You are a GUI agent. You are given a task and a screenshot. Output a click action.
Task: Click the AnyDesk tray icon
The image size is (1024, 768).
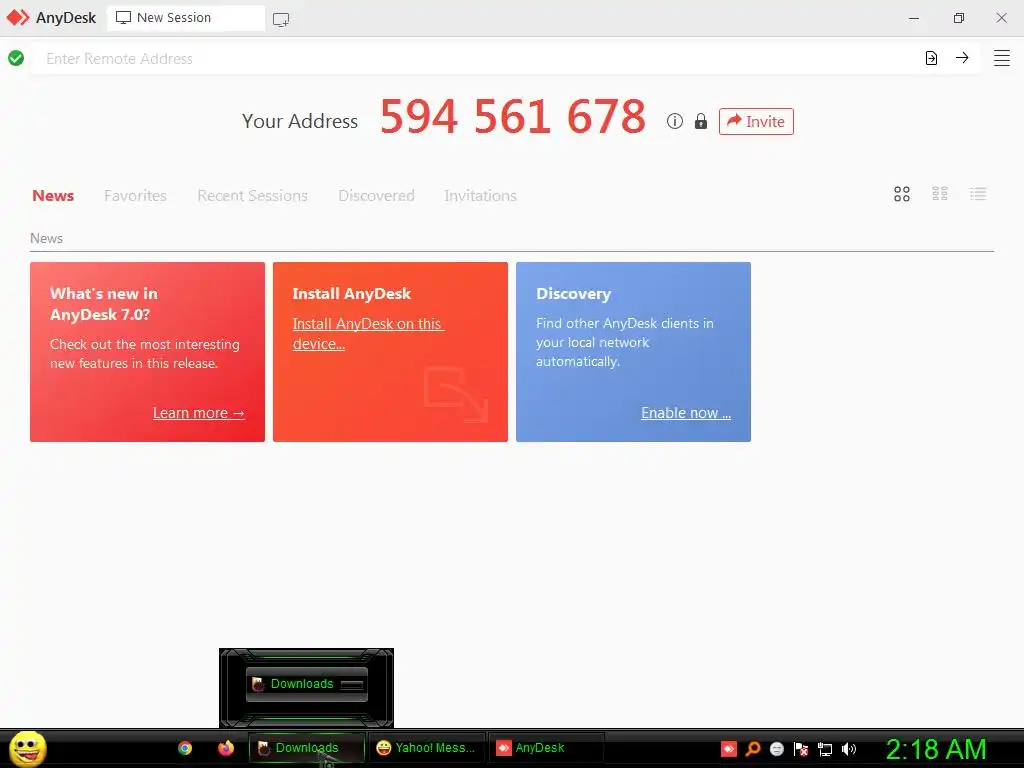pyautogui.click(x=729, y=748)
